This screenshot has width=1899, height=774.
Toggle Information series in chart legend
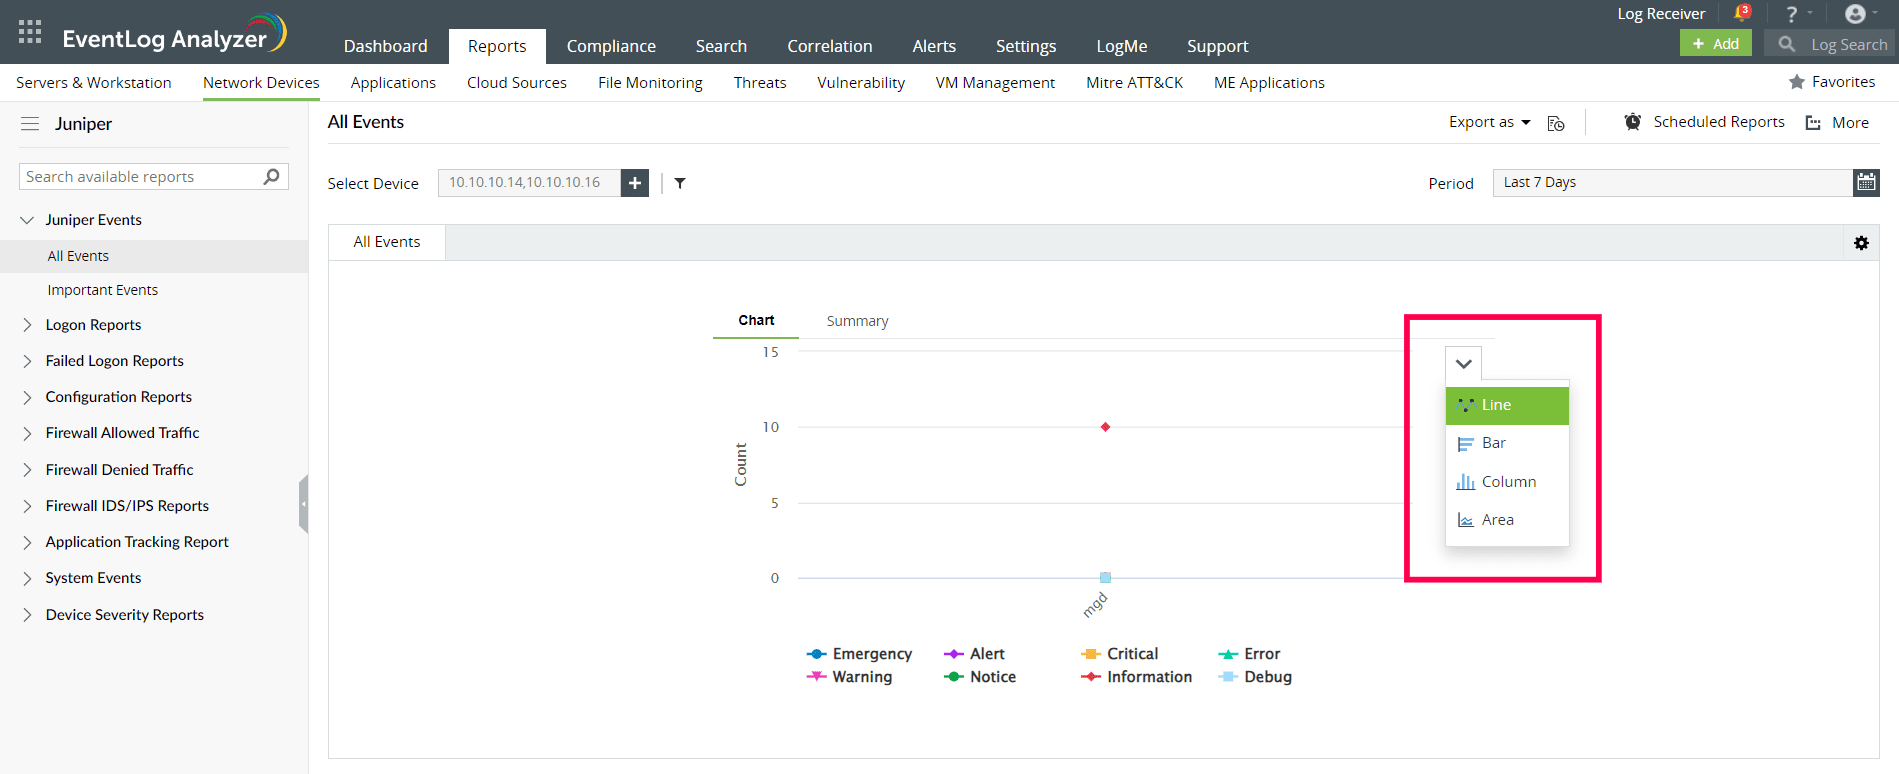pos(1136,677)
